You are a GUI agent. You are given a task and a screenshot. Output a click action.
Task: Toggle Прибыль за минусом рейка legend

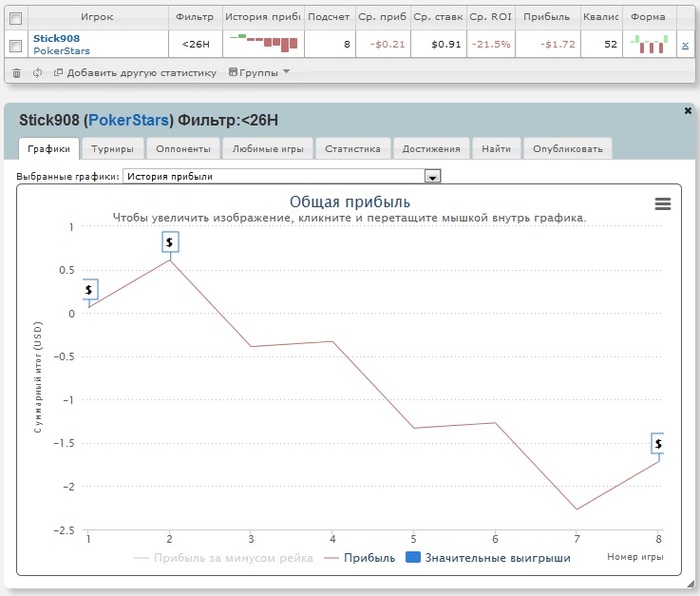coord(224,558)
